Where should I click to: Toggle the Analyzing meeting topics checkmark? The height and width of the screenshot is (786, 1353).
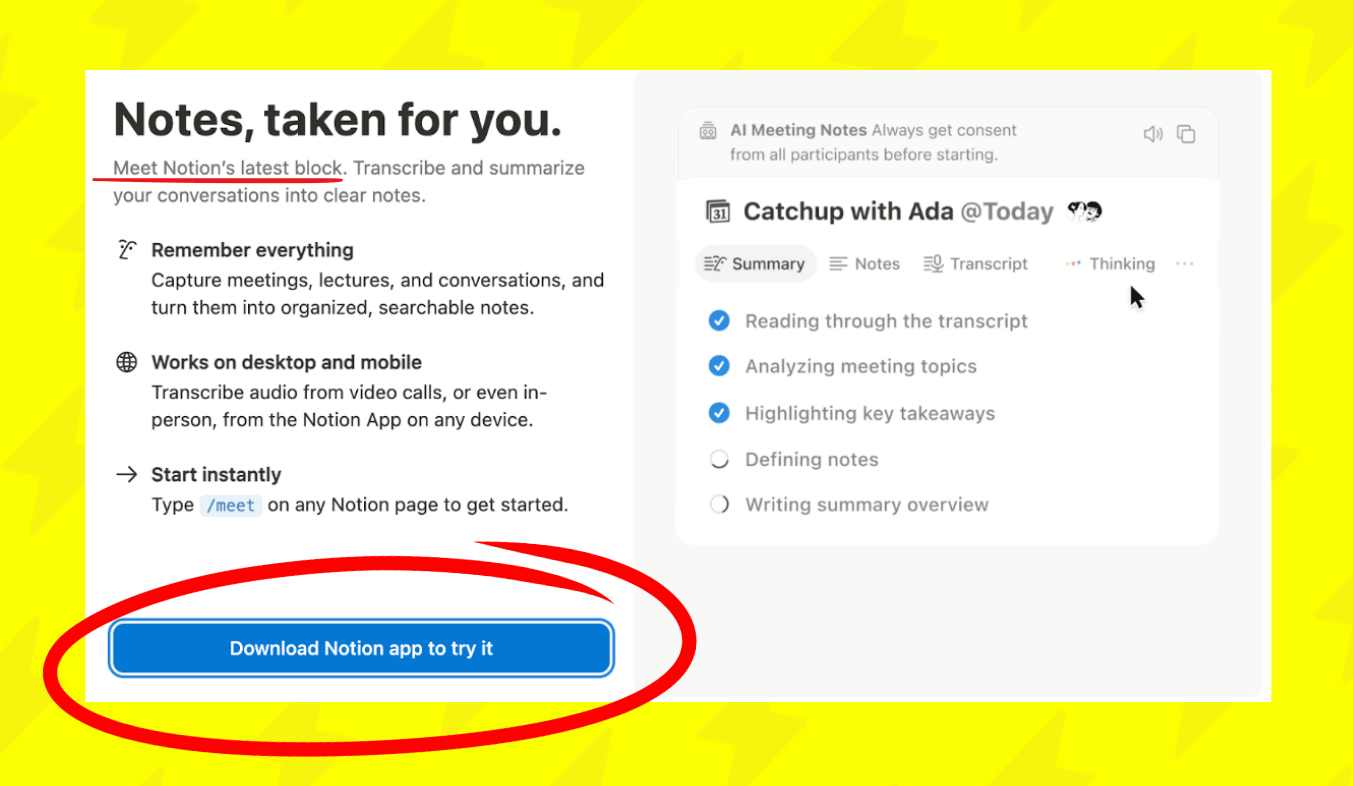click(x=719, y=366)
